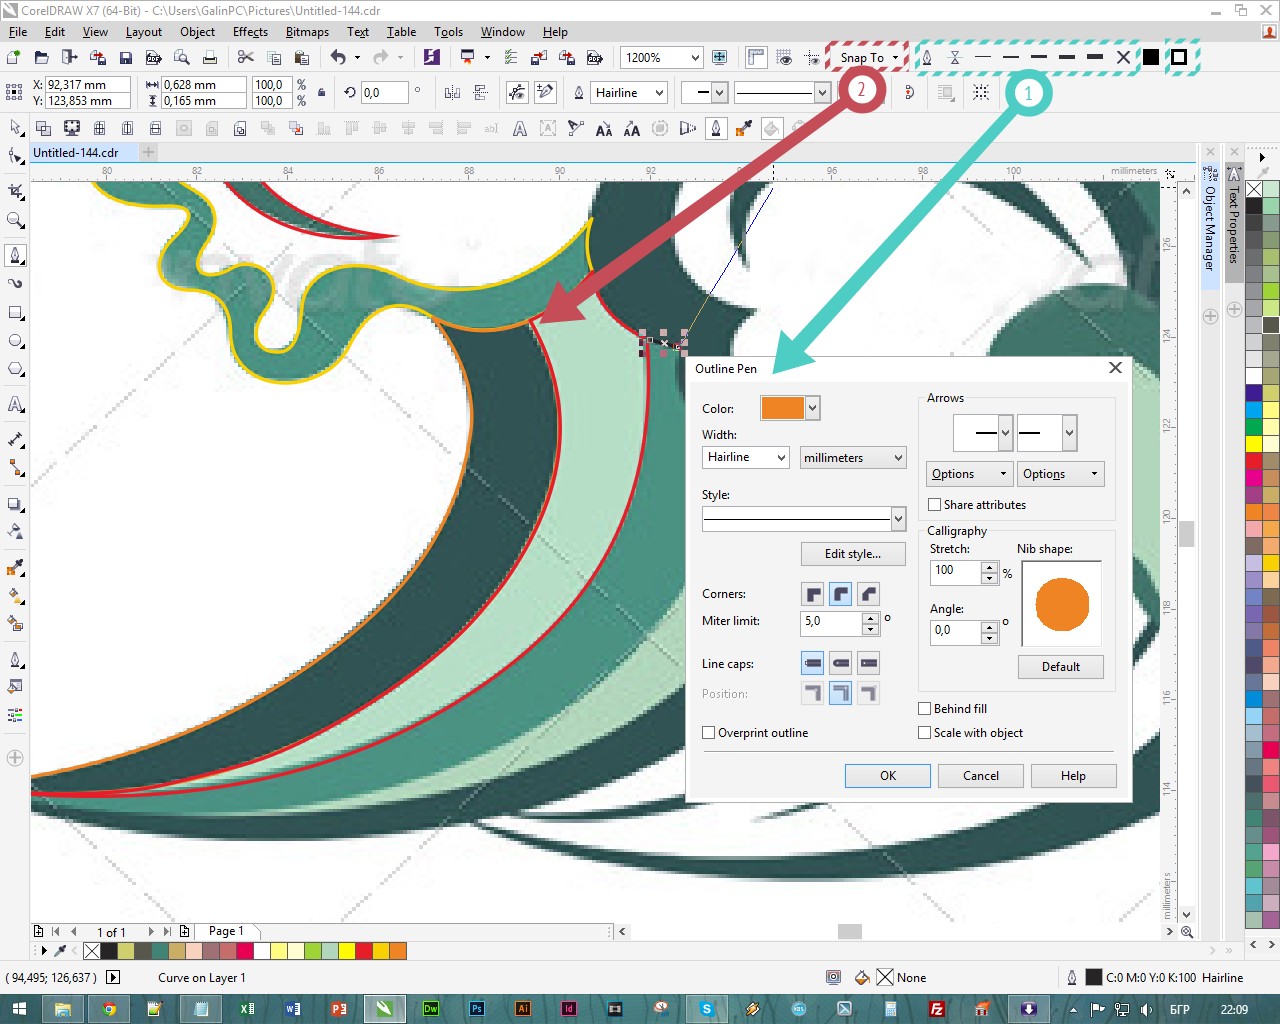The height and width of the screenshot is (1024, 1280).
Task: Click the no-color X swatch in right palette
Action: pyautogui.click(x=1254, y=189)
